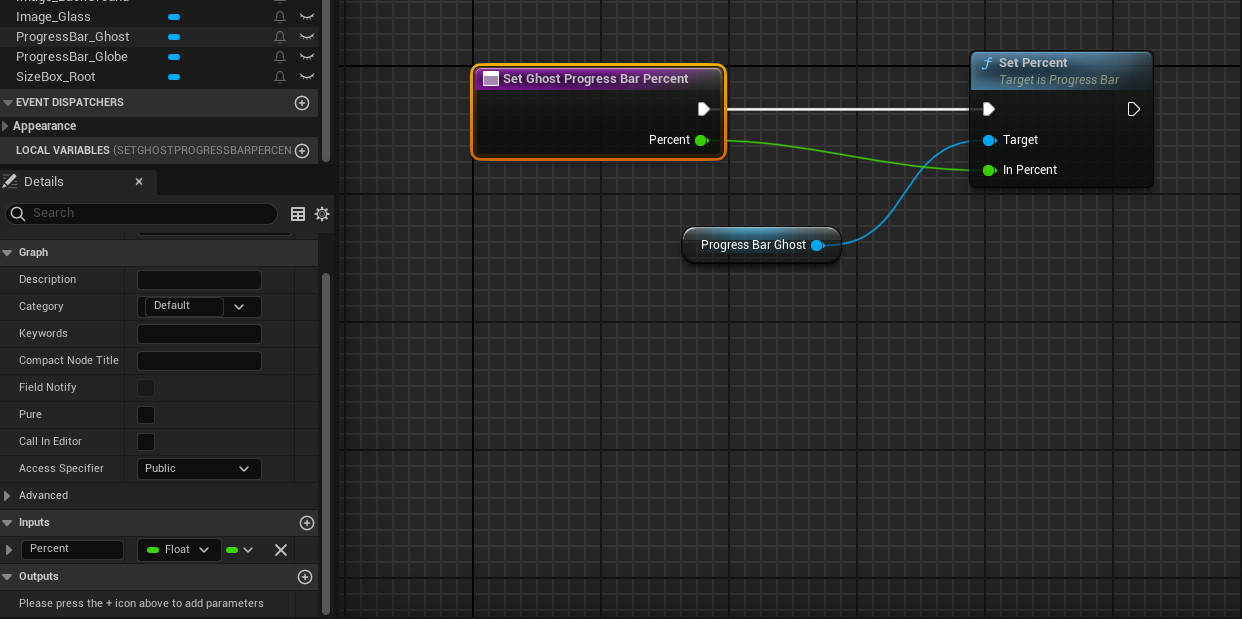Click exec output pin of Set Ghost Progress Bar Percent node
The image size is (1242, 619).
click(x=704, y=109)
